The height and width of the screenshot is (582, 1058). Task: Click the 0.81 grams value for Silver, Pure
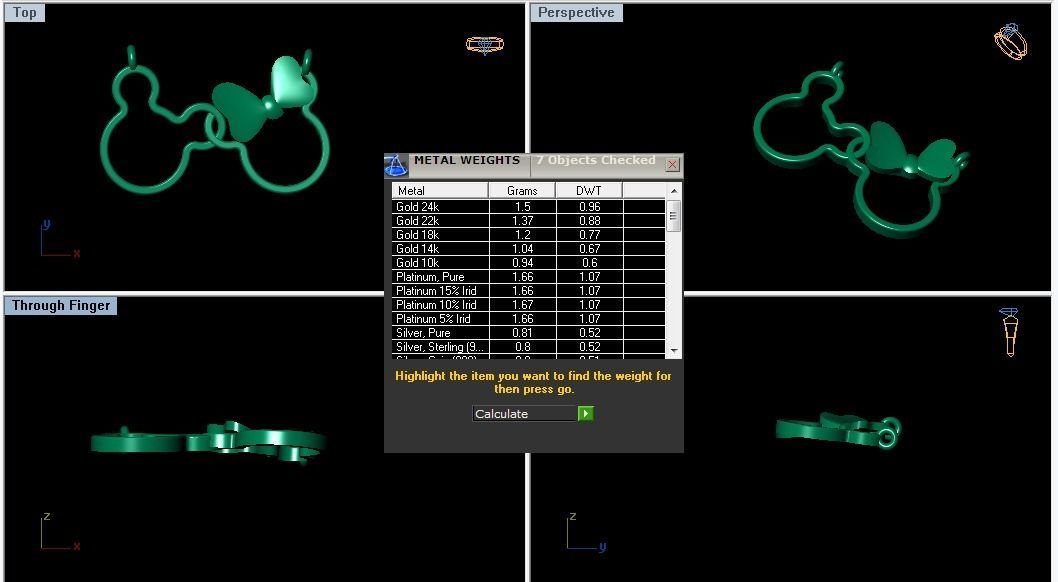[x=522, y=332]
